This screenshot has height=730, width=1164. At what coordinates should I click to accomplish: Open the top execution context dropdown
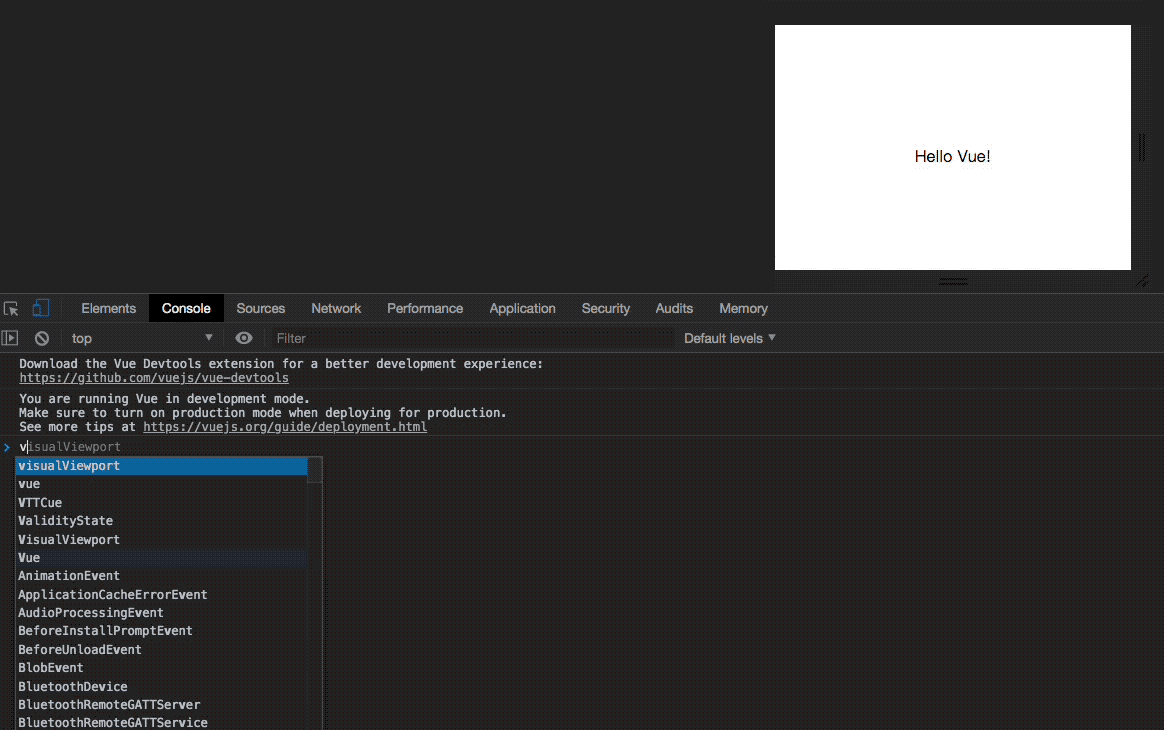(x=141, y=338)
